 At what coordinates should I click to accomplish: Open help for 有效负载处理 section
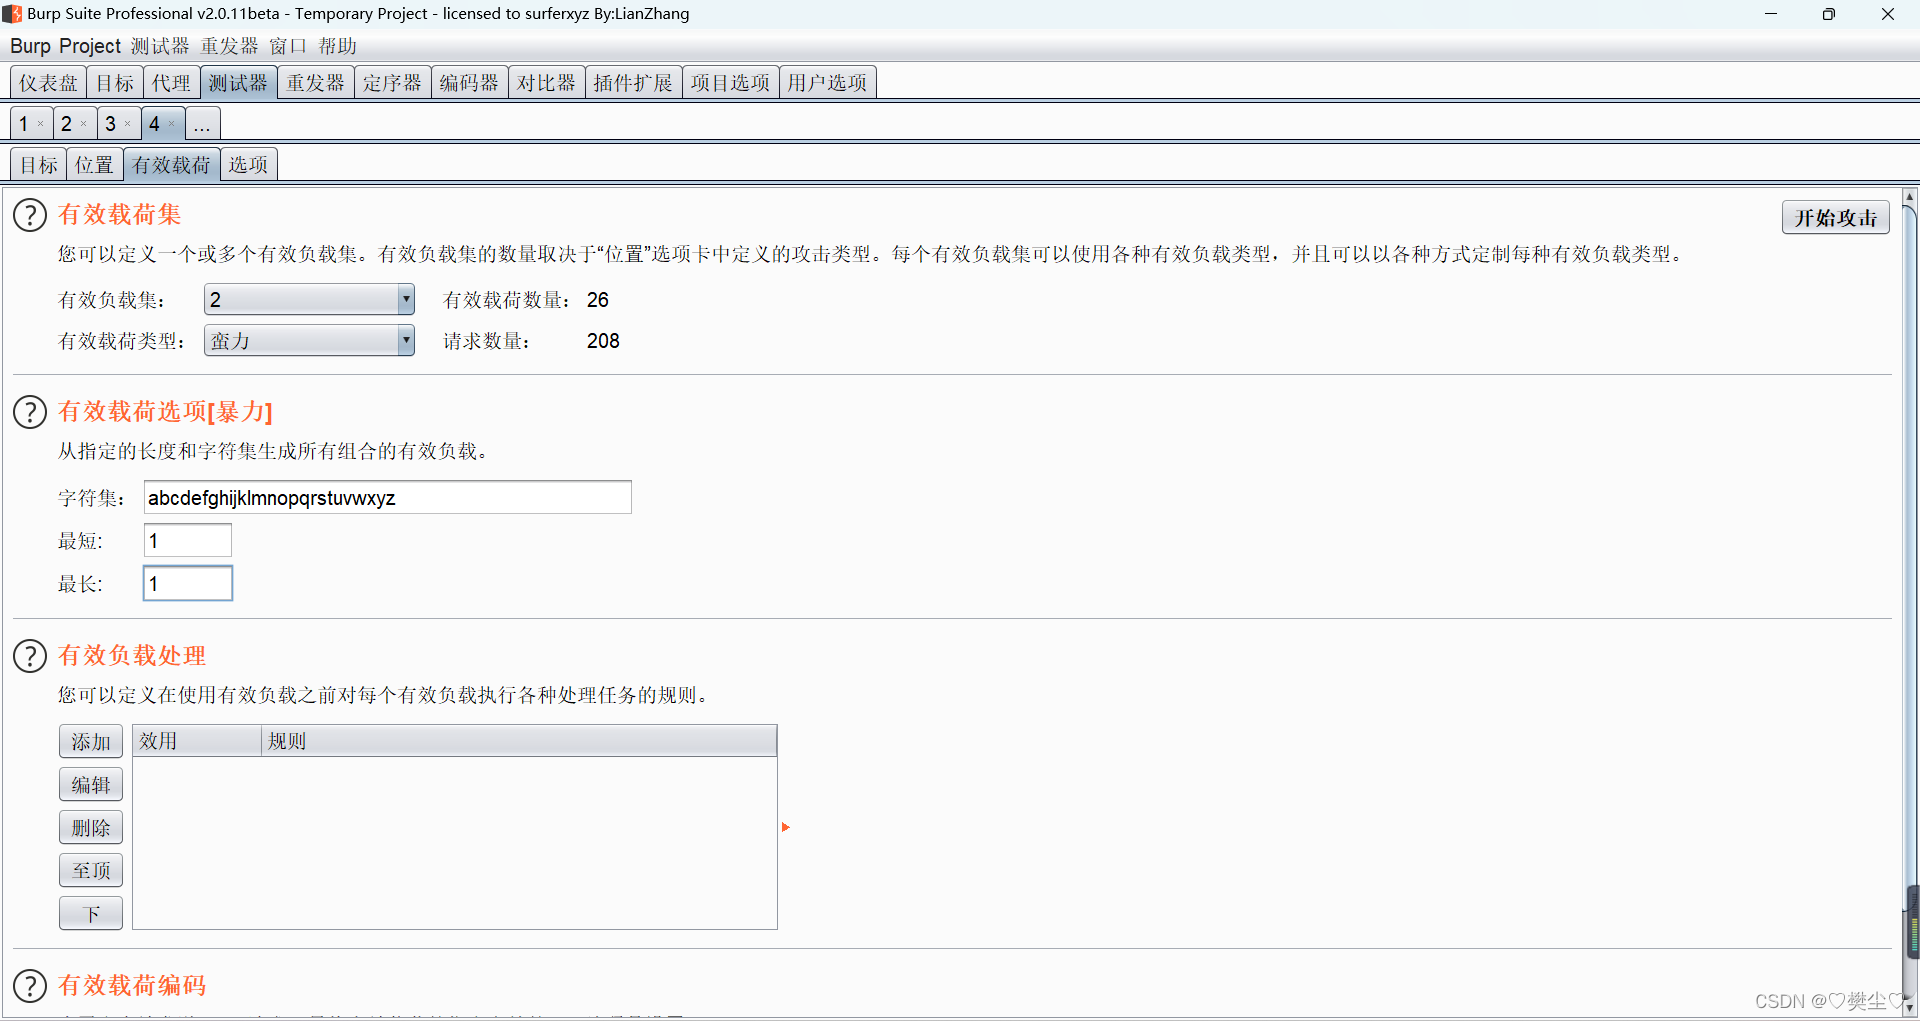click(x=30, y=656)
